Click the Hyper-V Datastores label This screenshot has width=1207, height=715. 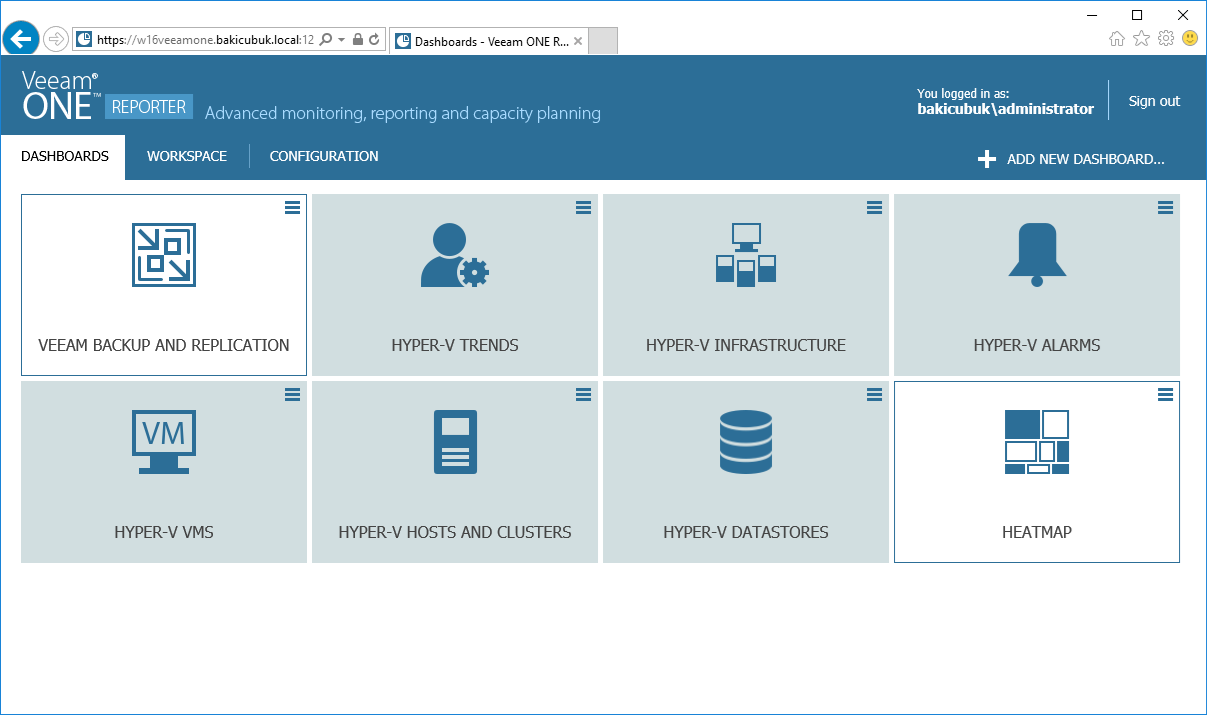746,532
